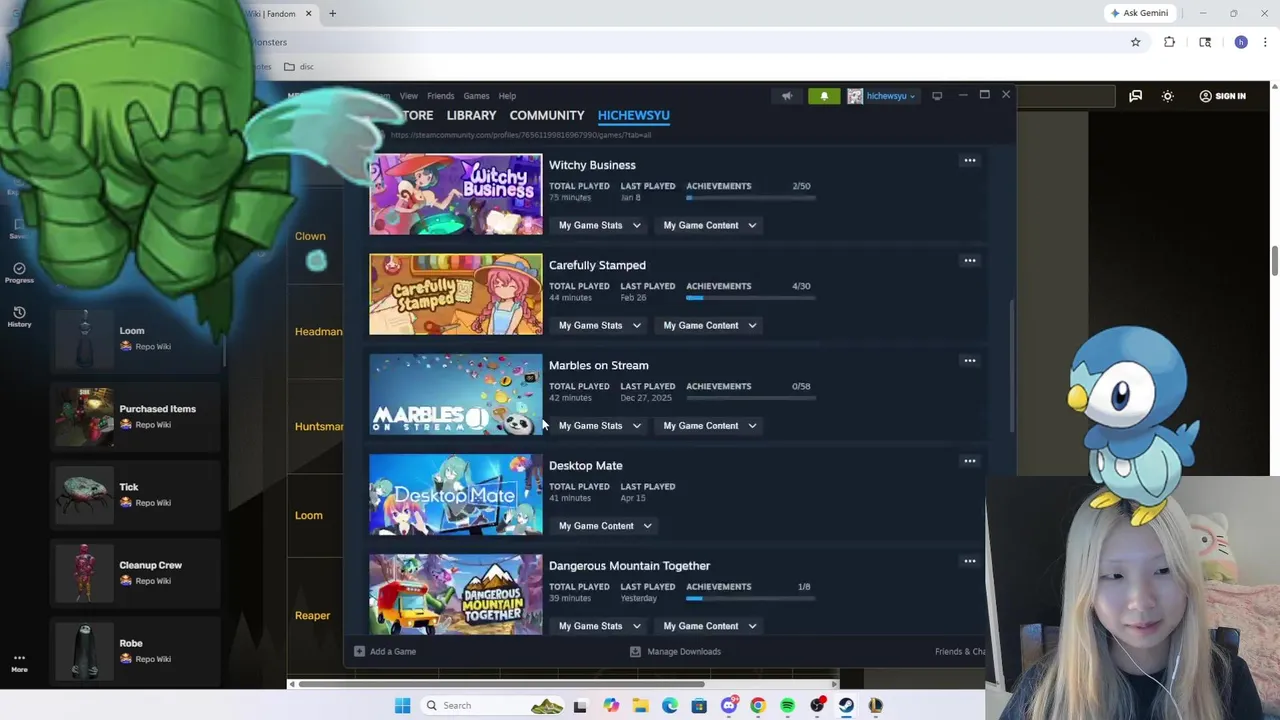Open Fandom discussions chat icon

[x=1135, y=96]
